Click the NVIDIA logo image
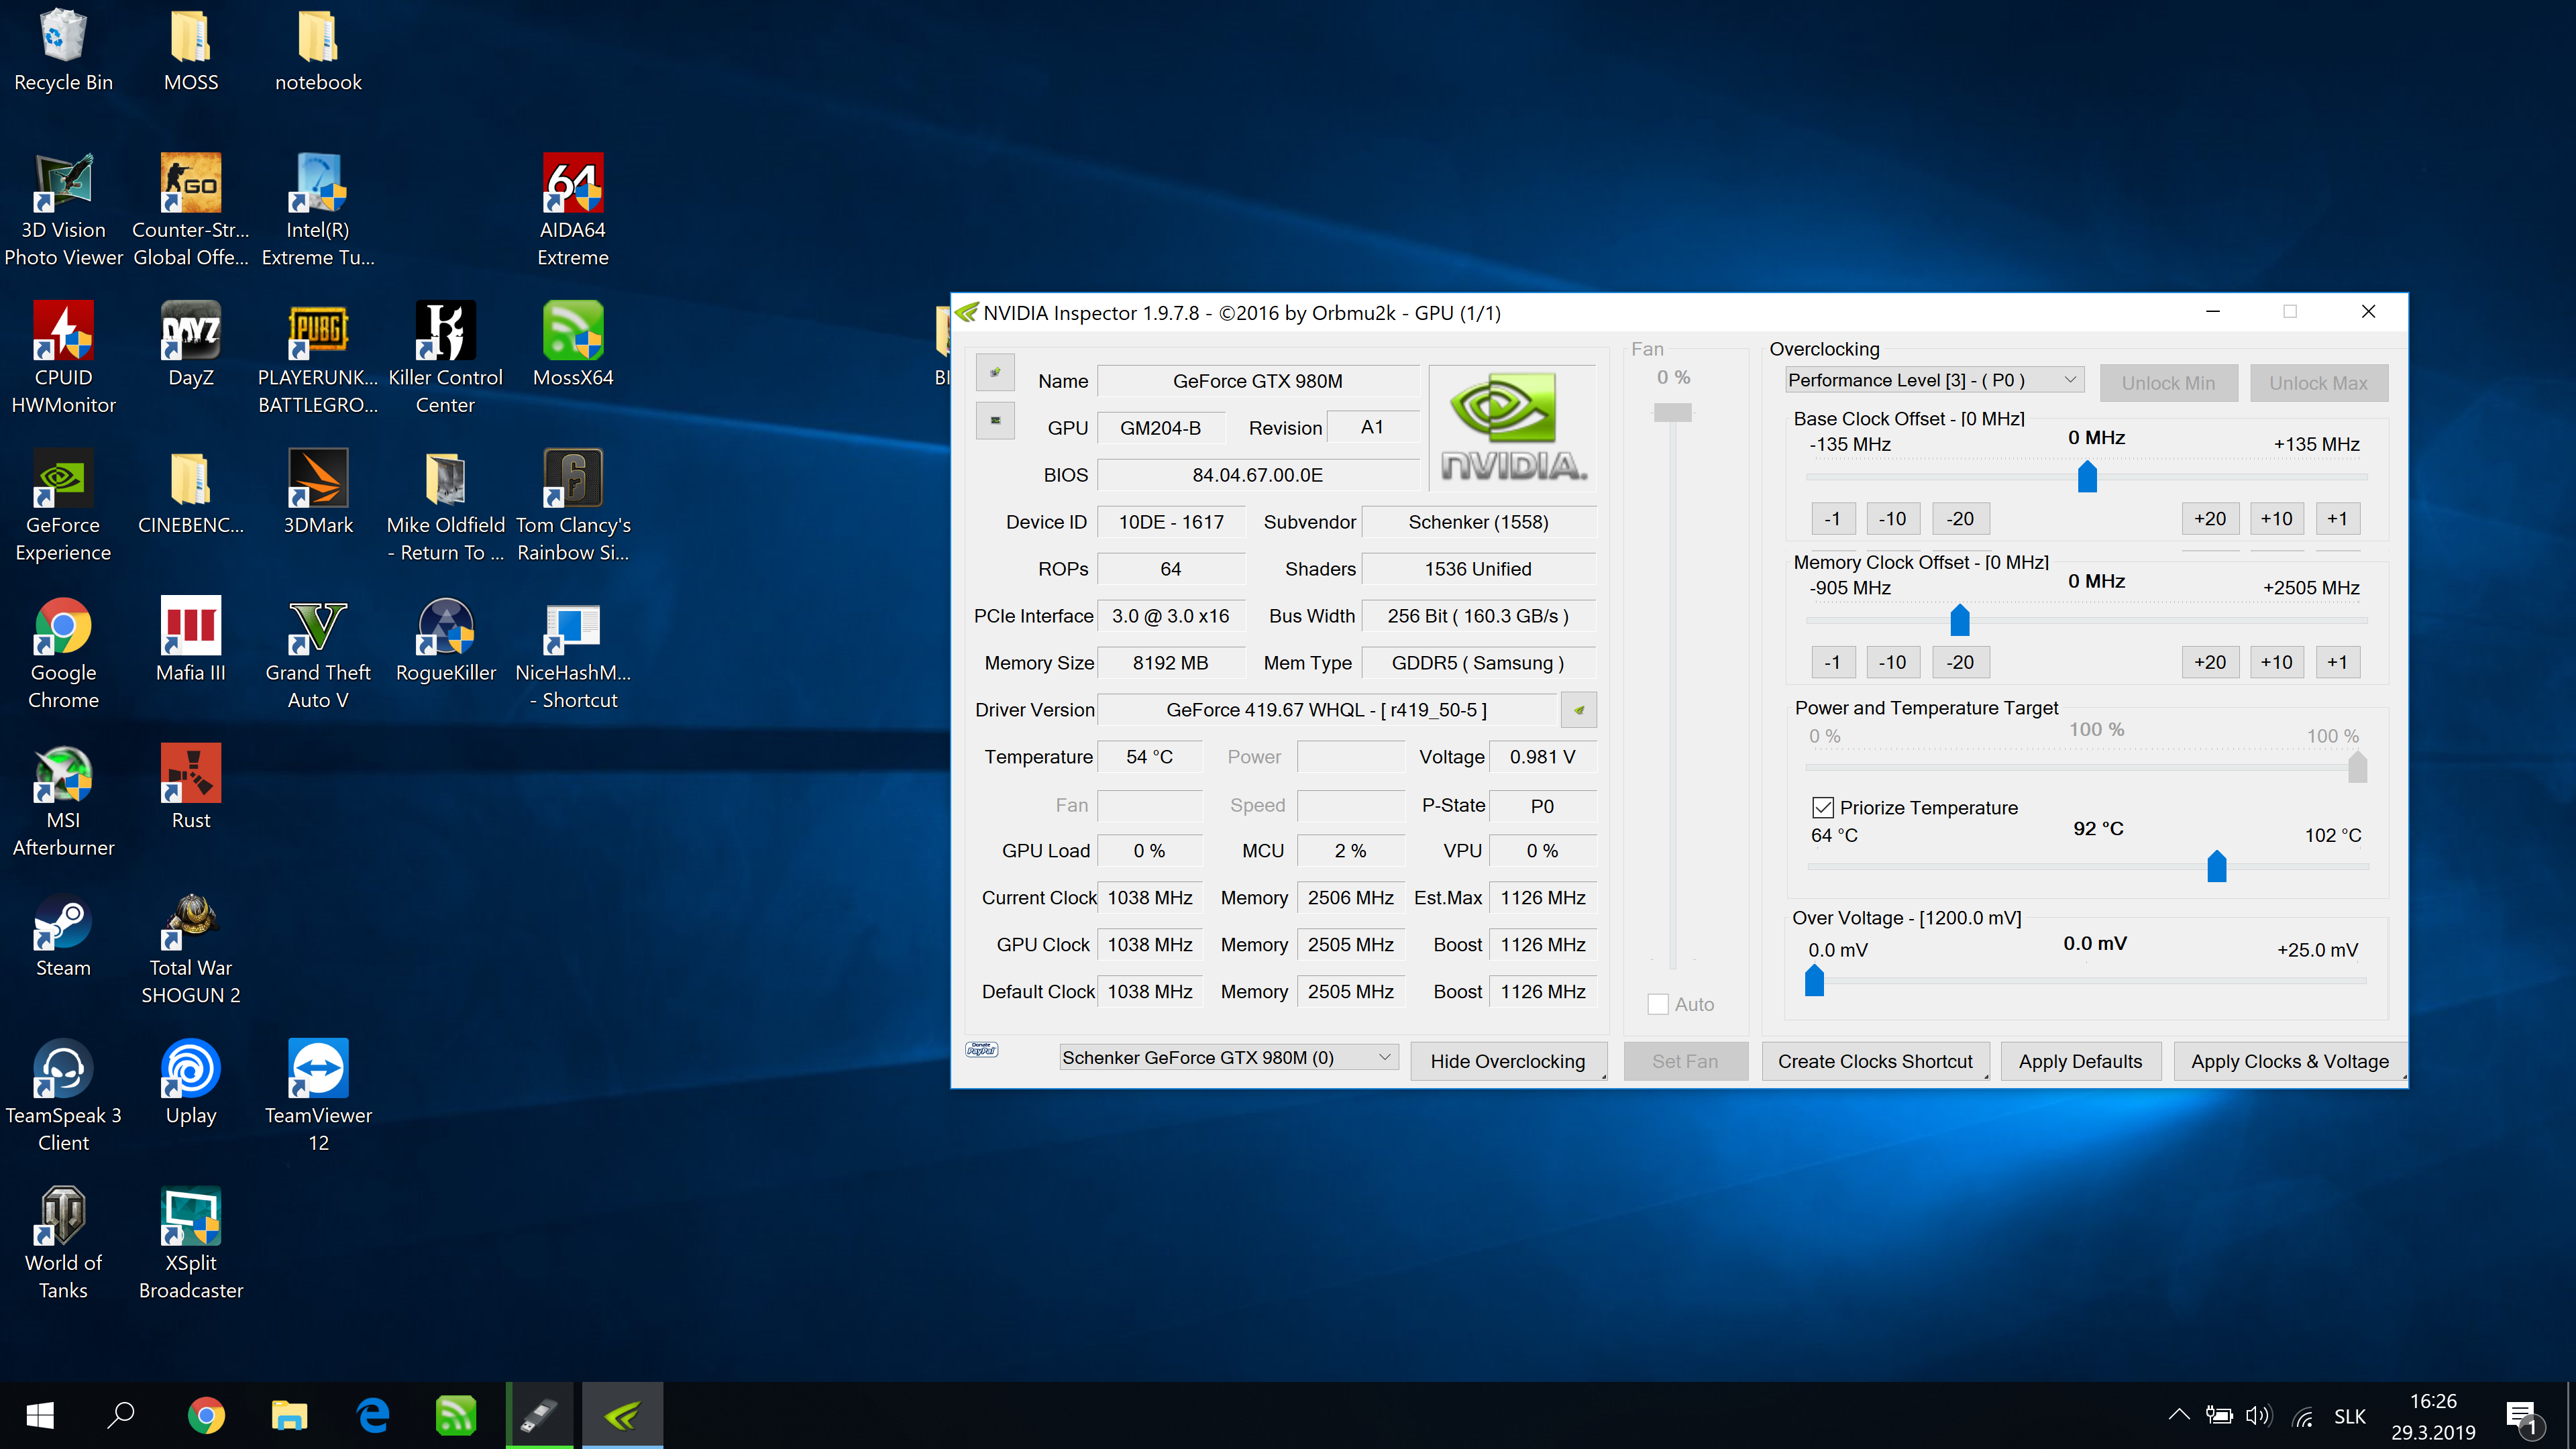 click(1513, 428)
